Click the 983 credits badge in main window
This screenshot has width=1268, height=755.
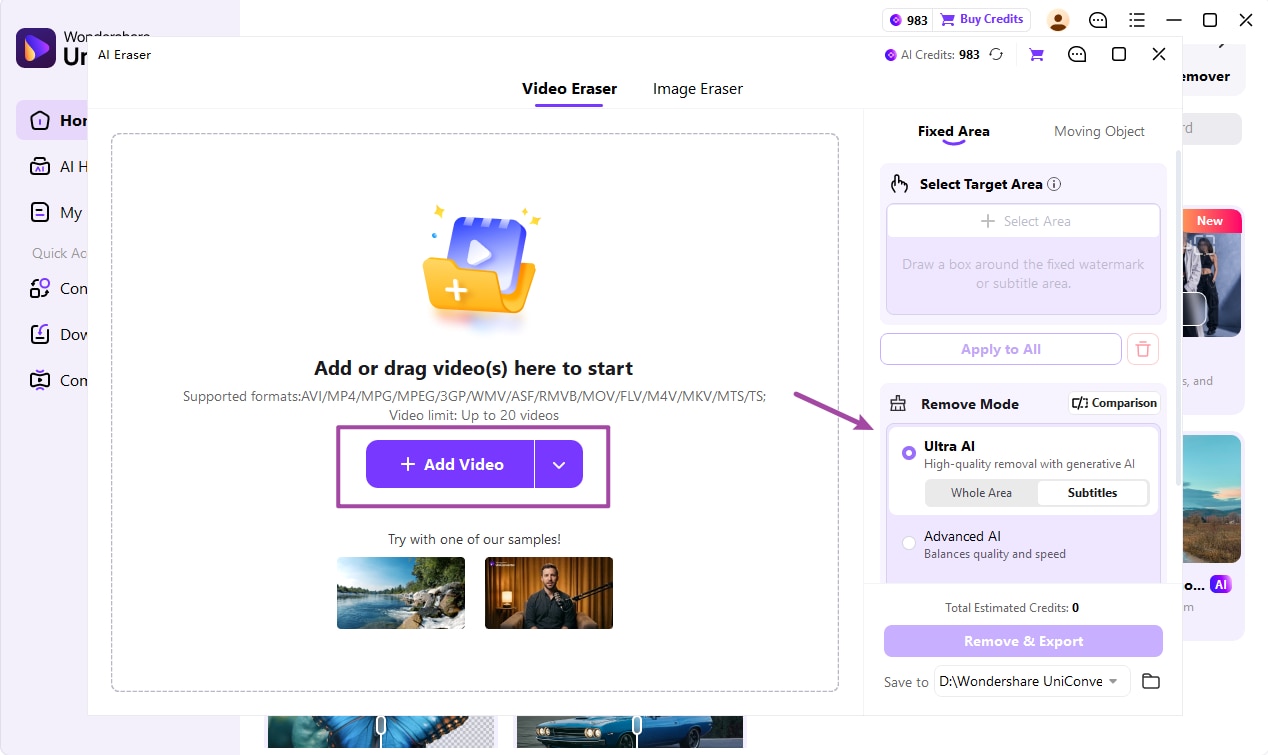(908, 20)
